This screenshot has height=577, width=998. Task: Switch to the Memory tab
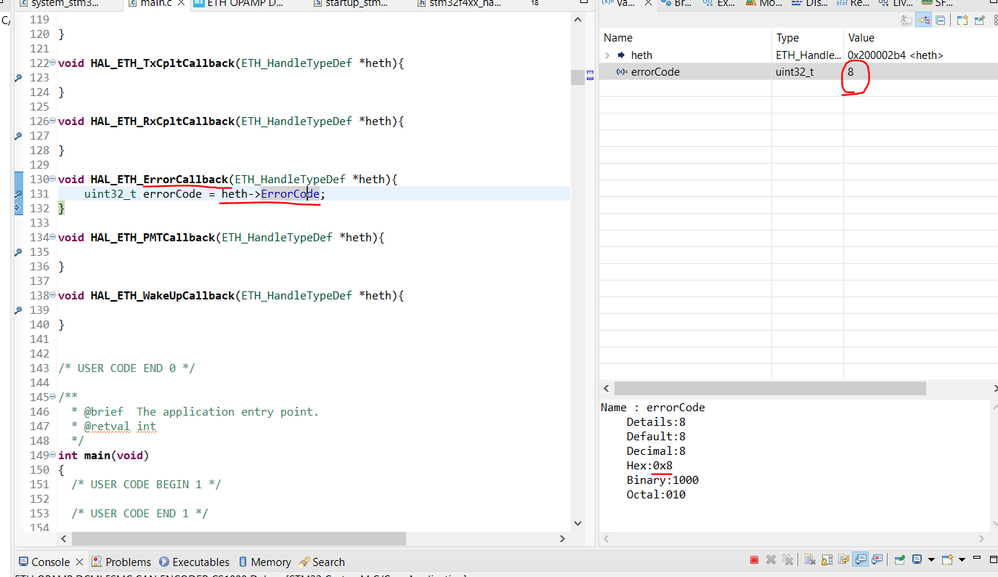265,562
